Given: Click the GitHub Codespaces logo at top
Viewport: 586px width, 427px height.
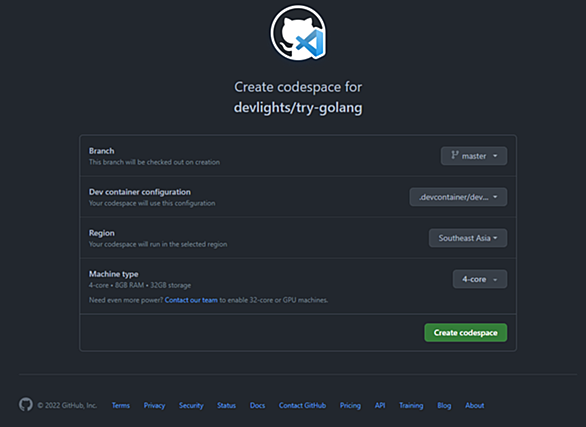Looking at the screenshot, I should click(x=298, y=33).
